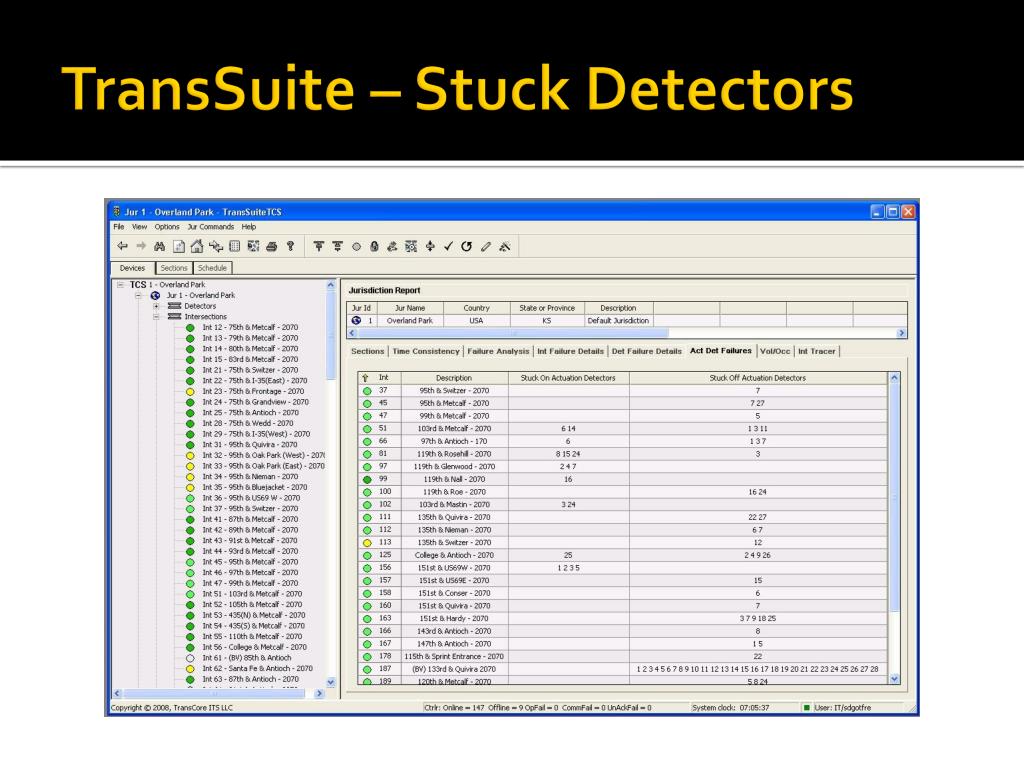Image resolution: width=1024 pixels, height=768 pixels.
Task: Click the tools icon at toolbar end
Action: (x=504, y=246)
